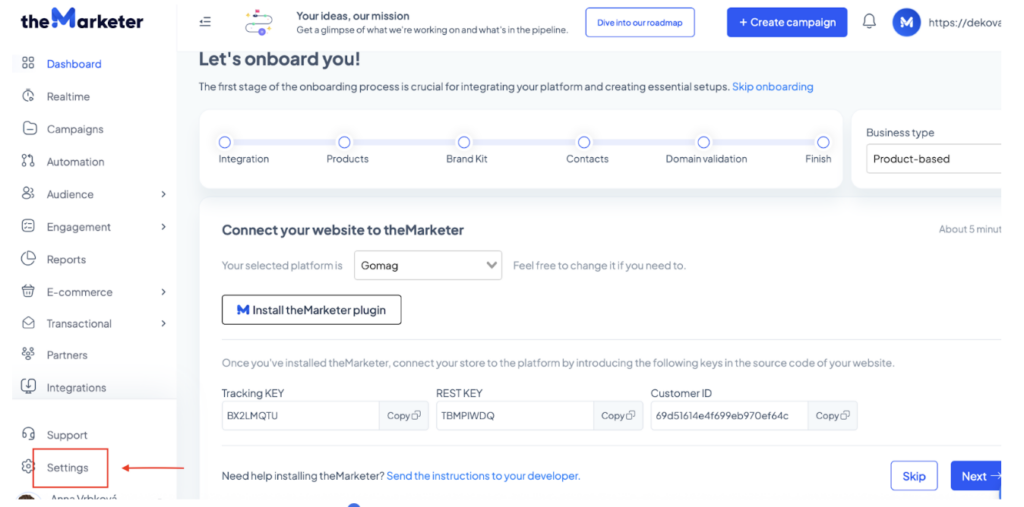
Task: Open the Business type dropdown
Action: click(x=933, y=159)
